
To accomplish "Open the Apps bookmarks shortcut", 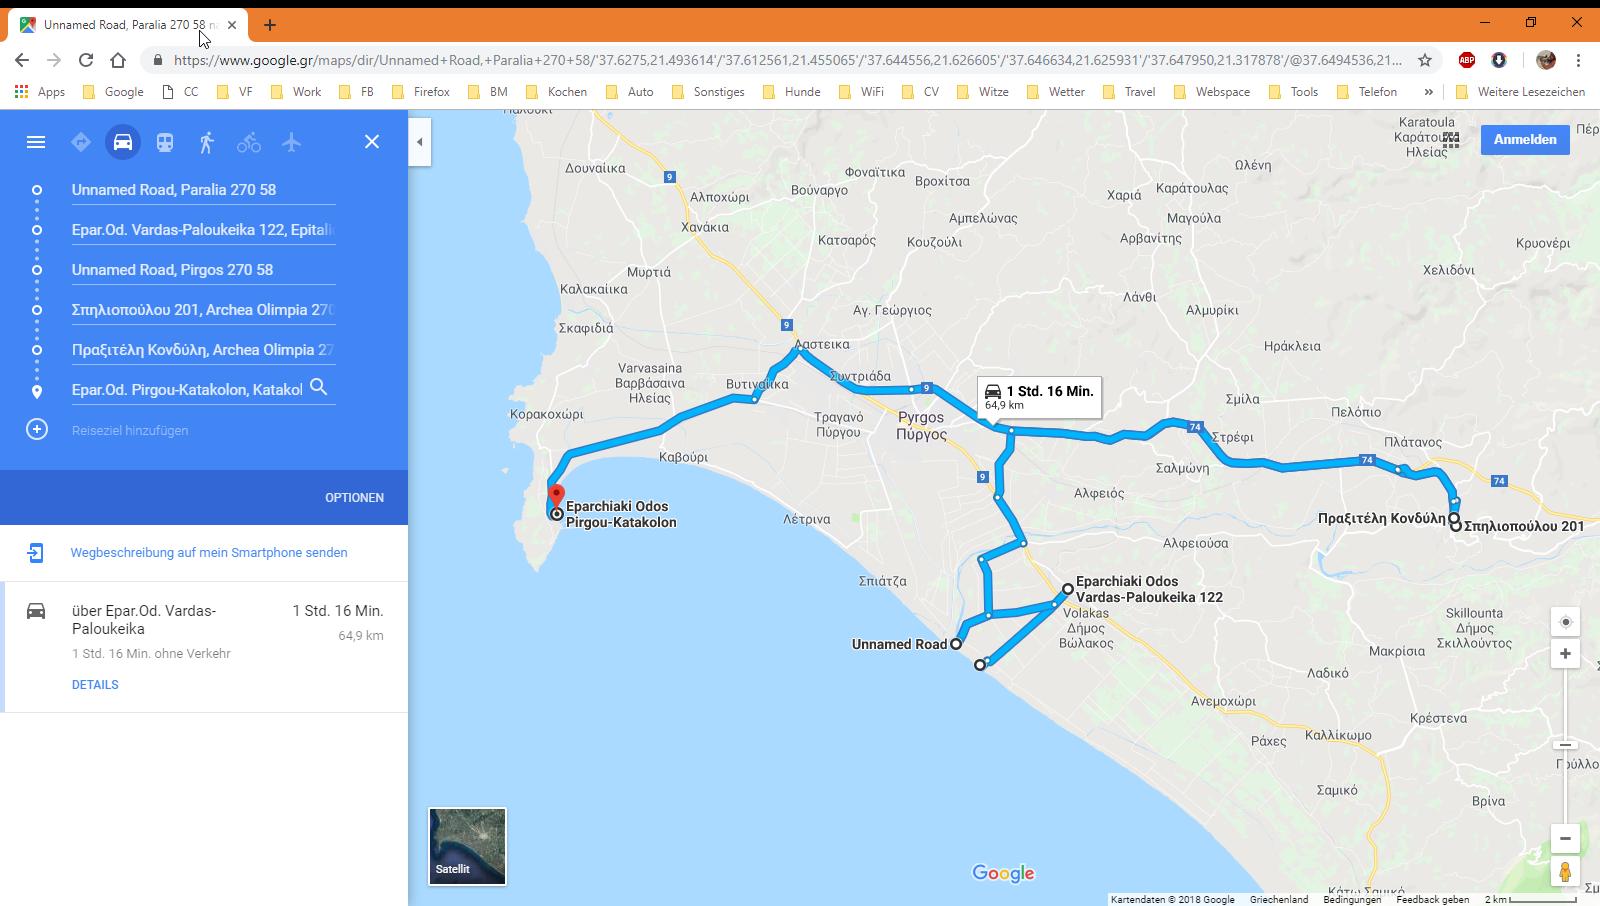I will coord(40,92).
